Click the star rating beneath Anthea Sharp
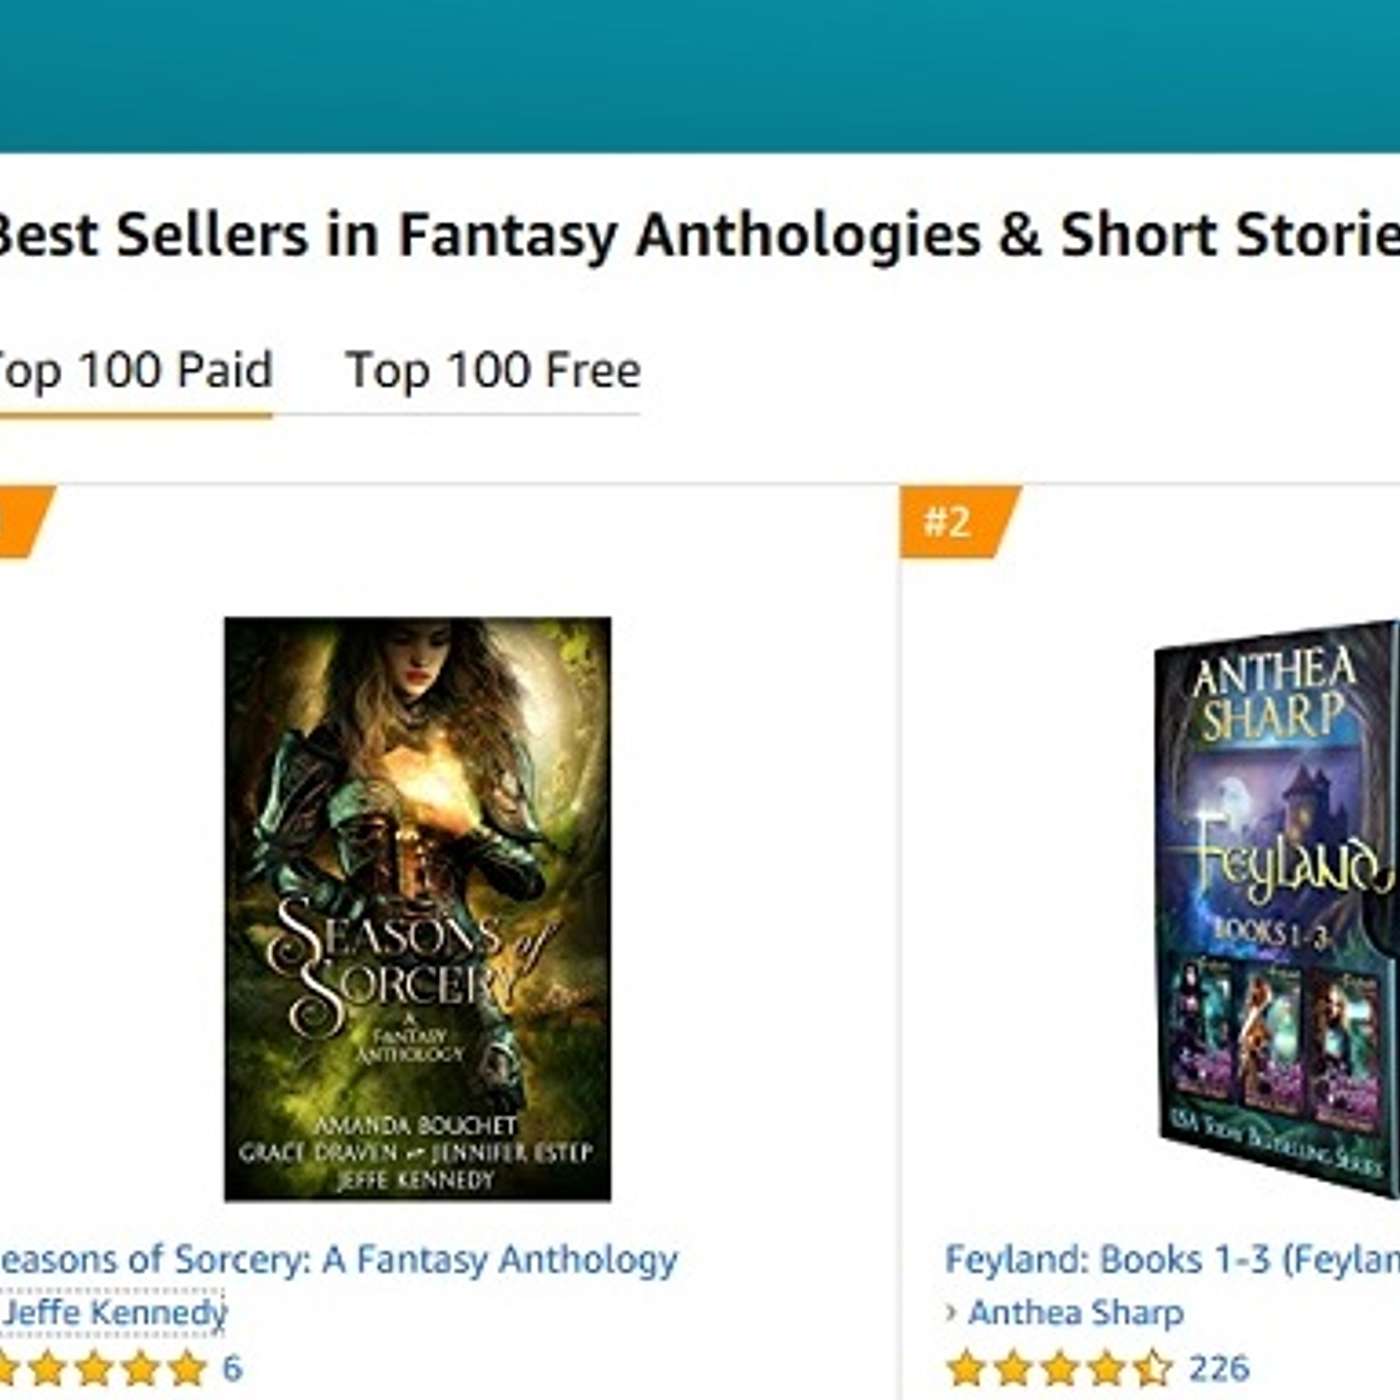 pyautogui.click(x=1060, y=1368)
